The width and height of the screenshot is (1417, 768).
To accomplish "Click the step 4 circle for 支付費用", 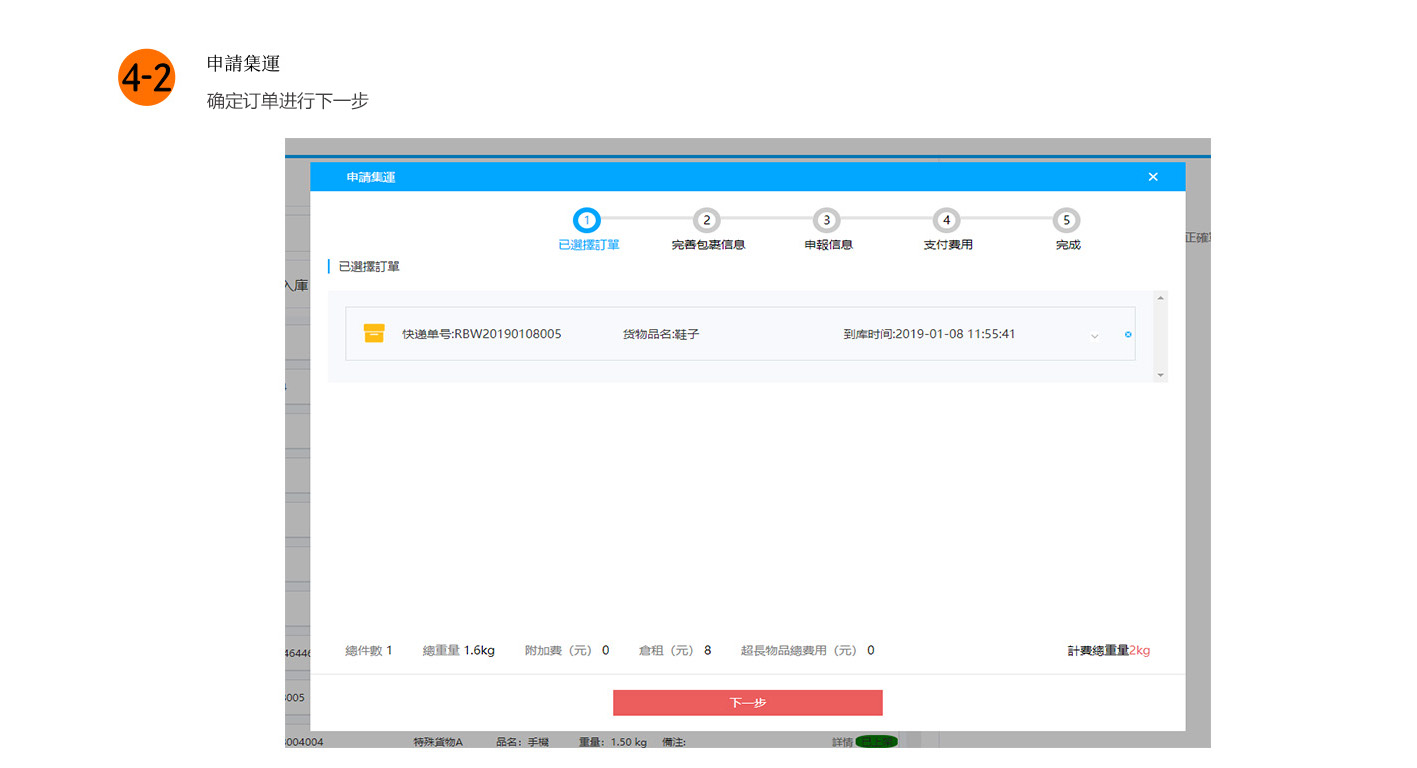I will pyautogui.click(x=947, y=220).
